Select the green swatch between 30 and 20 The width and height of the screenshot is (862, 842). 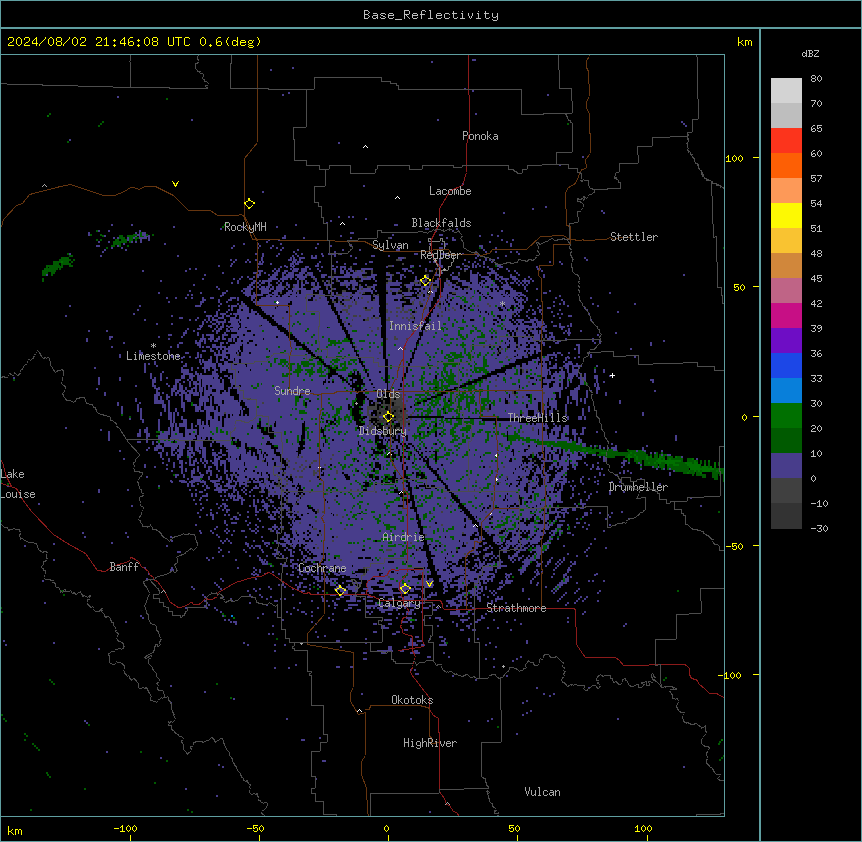click(x=786, y=416)
